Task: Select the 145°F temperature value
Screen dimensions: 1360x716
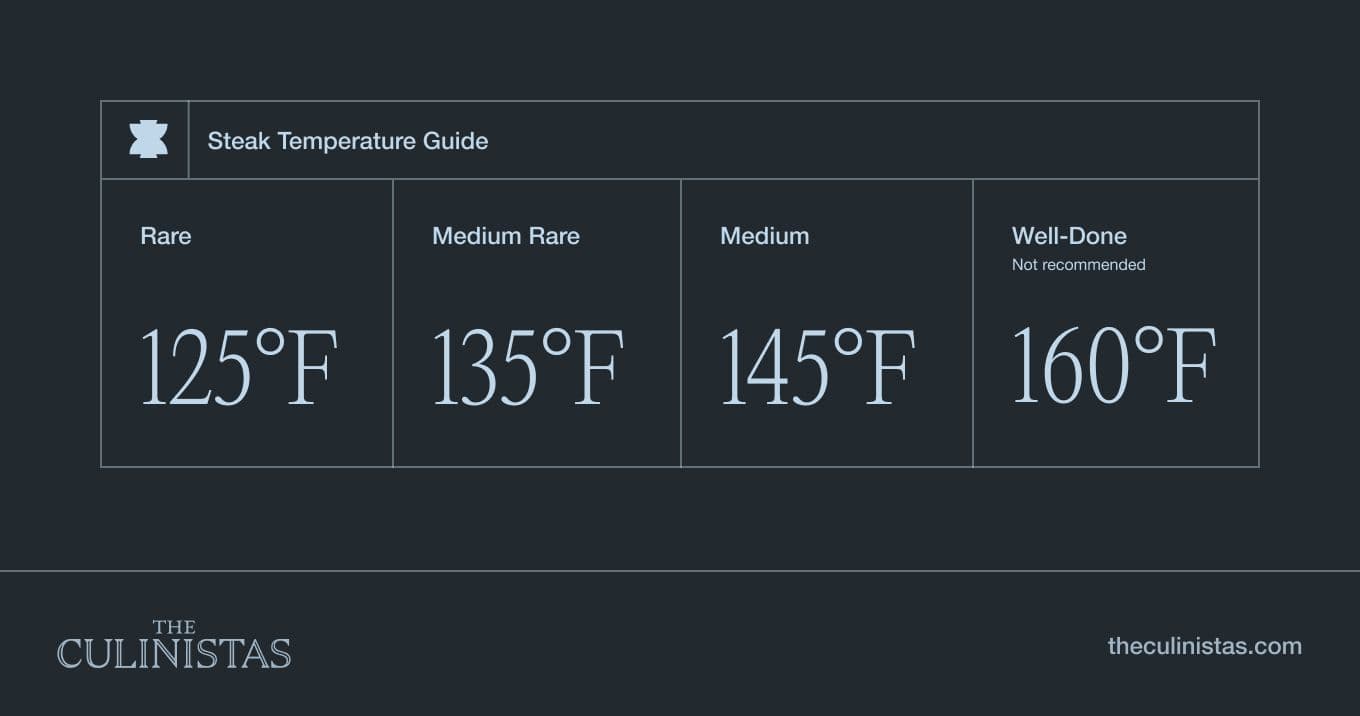Action: (x=817, y=367)
